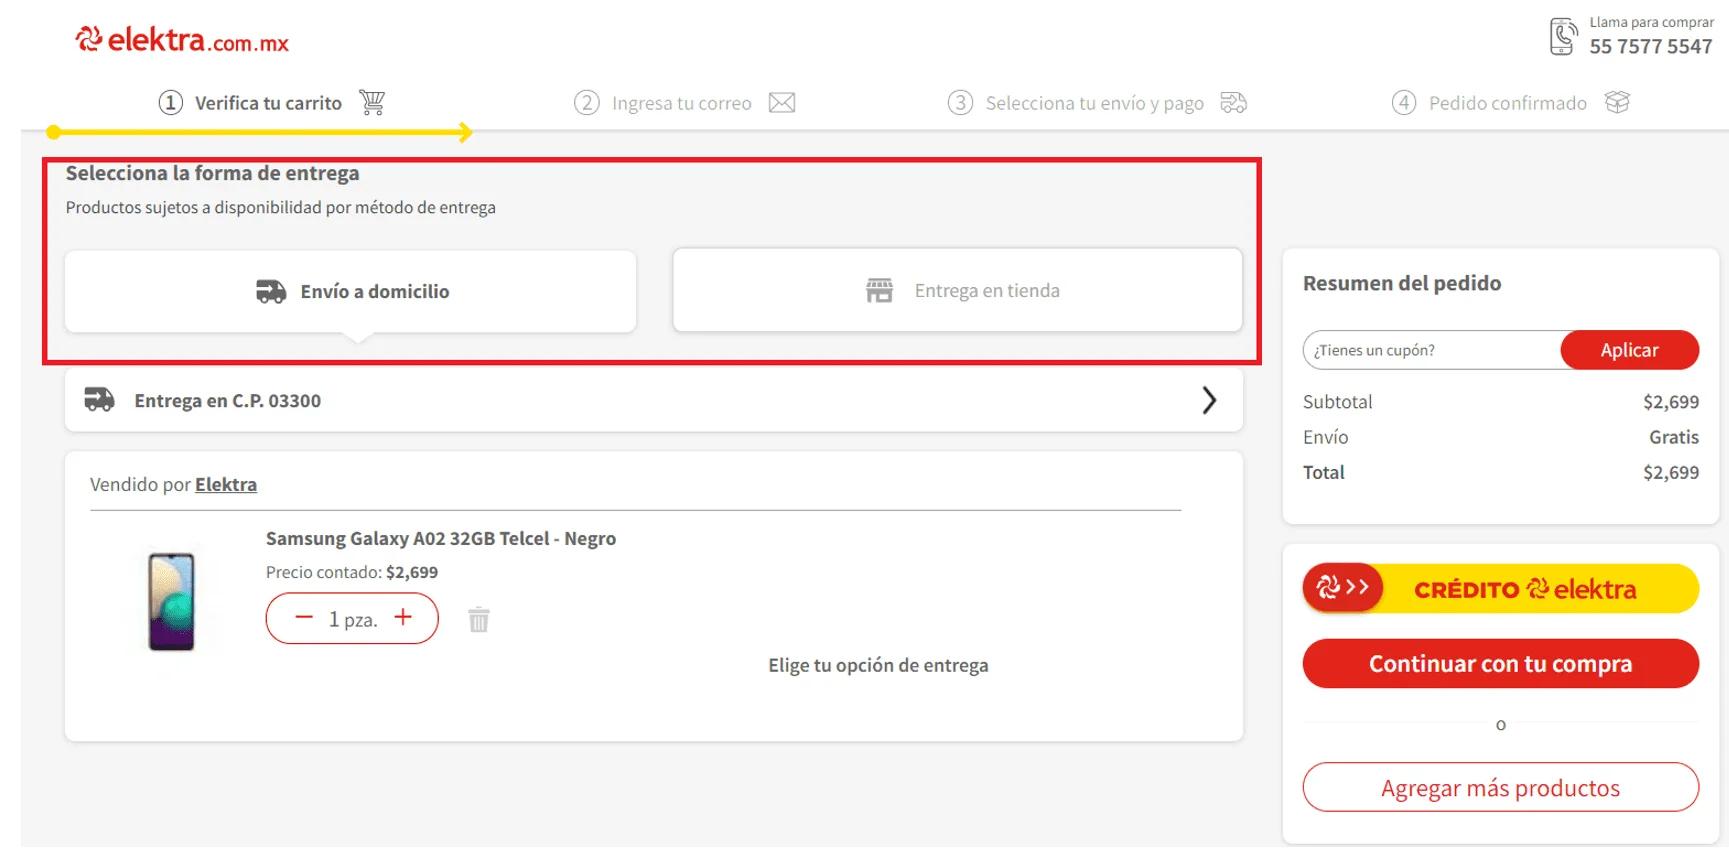Select Envío a domicilio delivery option
Image resolution: width=1729 pixels, height=861 pixels.
pyautogui.click(x=351, y=291)
